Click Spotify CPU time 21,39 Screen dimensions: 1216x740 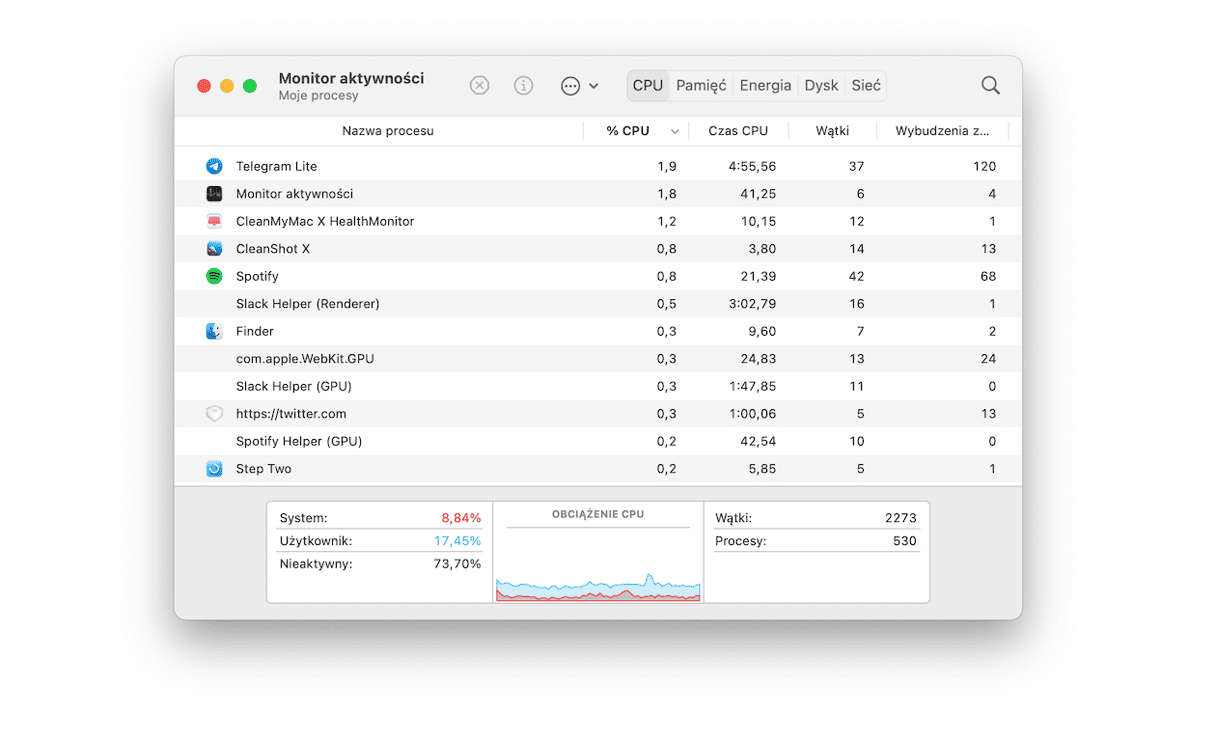click(x=758, y=276)
